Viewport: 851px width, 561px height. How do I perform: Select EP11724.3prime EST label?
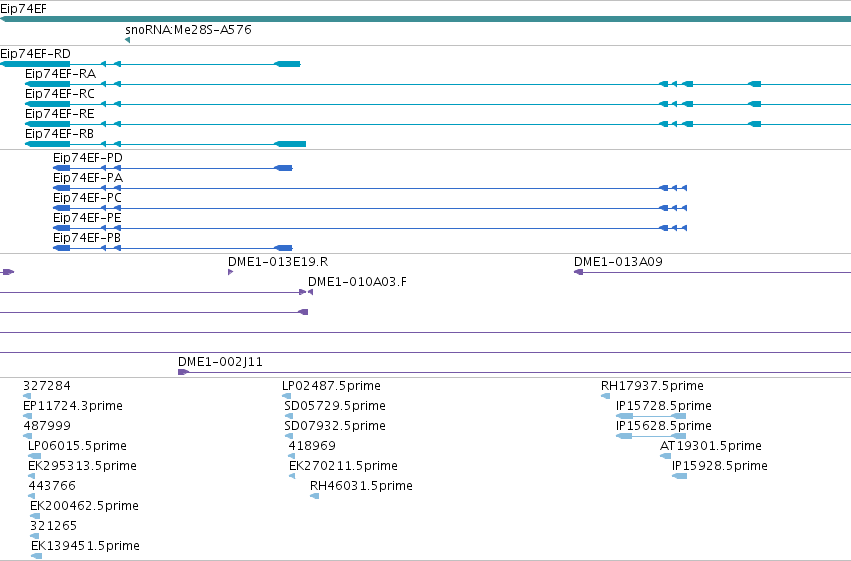pos(73,406)
